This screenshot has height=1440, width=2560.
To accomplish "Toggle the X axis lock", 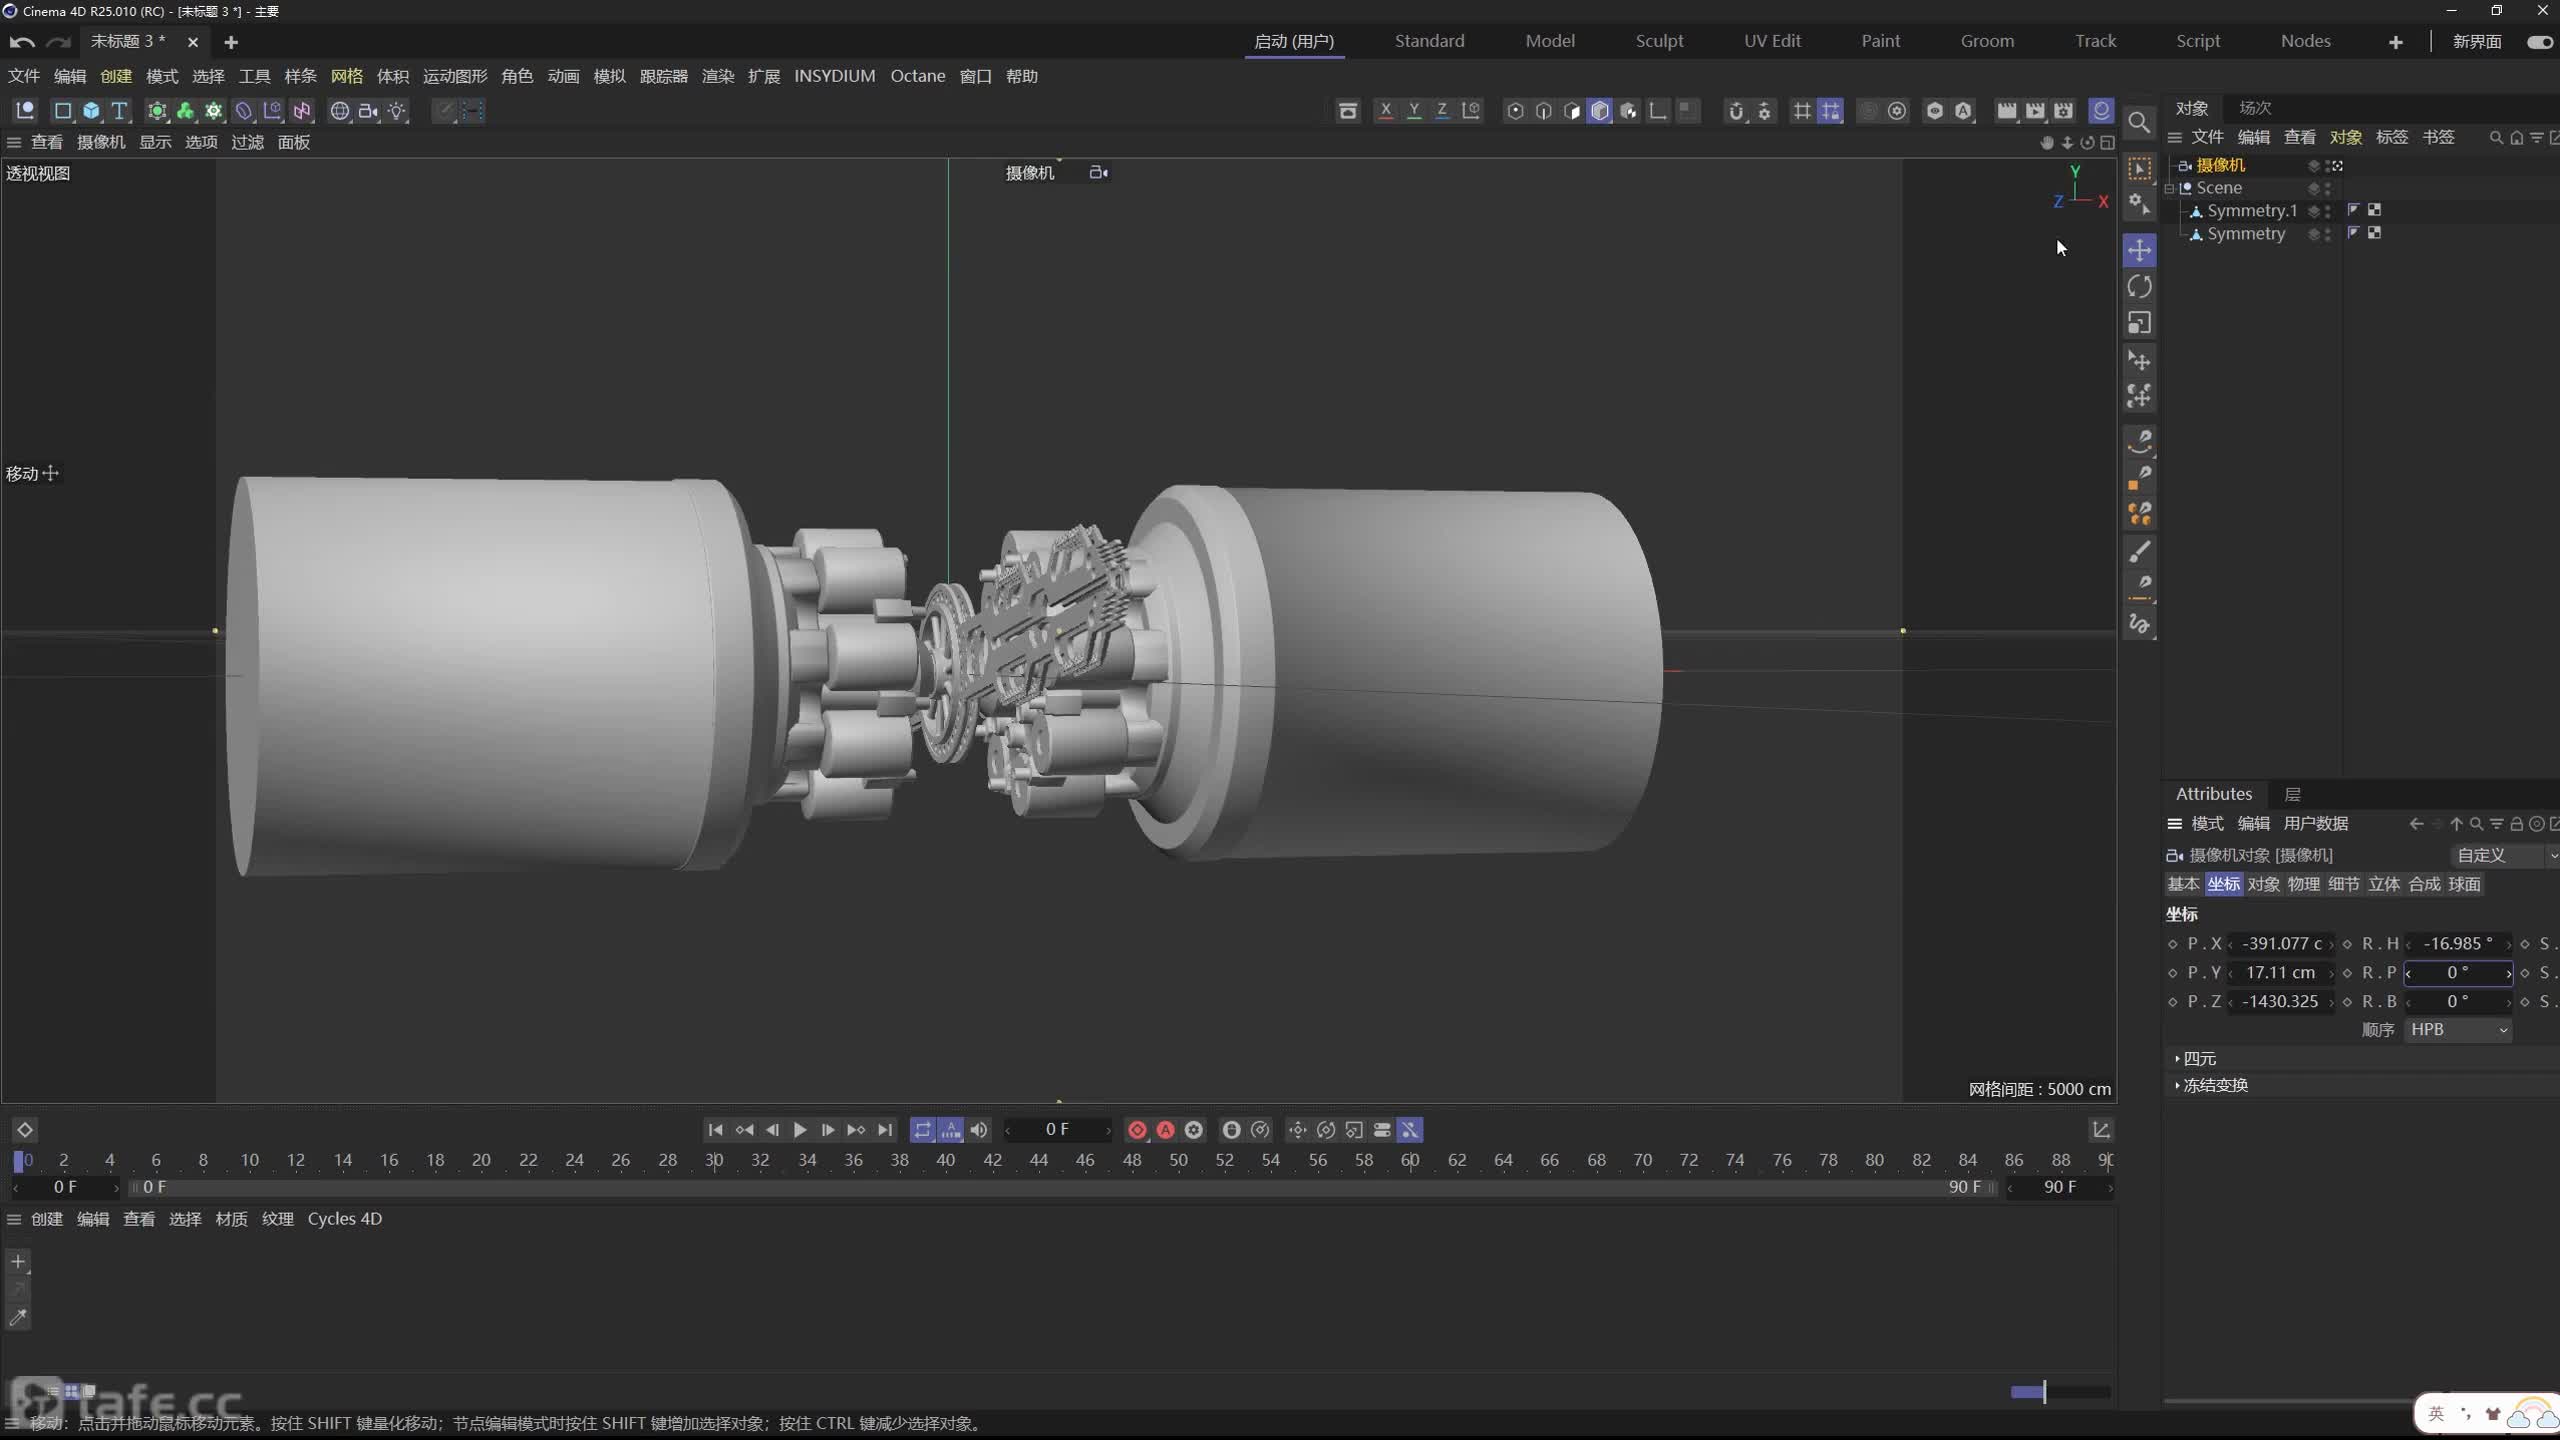I will click(x=1385, y=111).
